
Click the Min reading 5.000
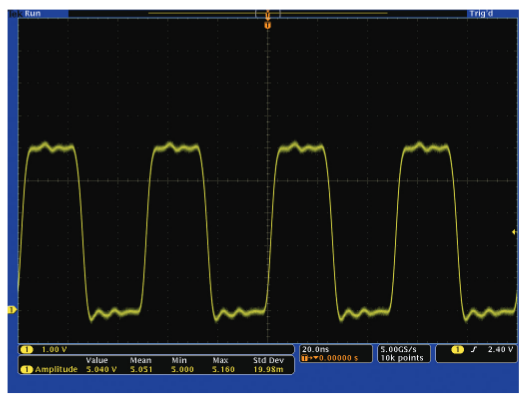point(182,369)
